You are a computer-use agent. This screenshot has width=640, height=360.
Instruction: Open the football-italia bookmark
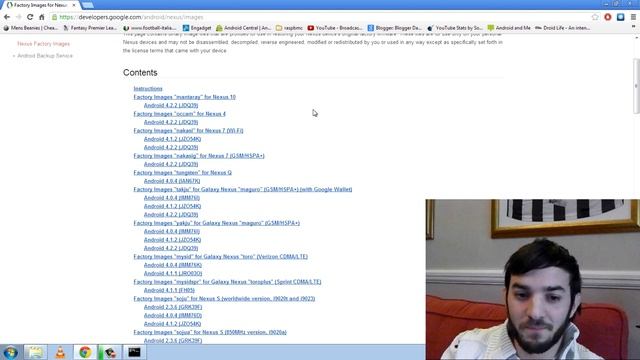tap(150, 28)
